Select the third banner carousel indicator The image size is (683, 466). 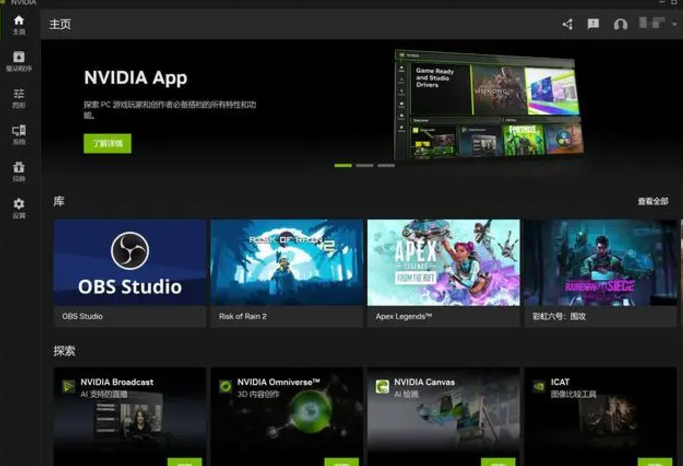[x=386, y=165]
